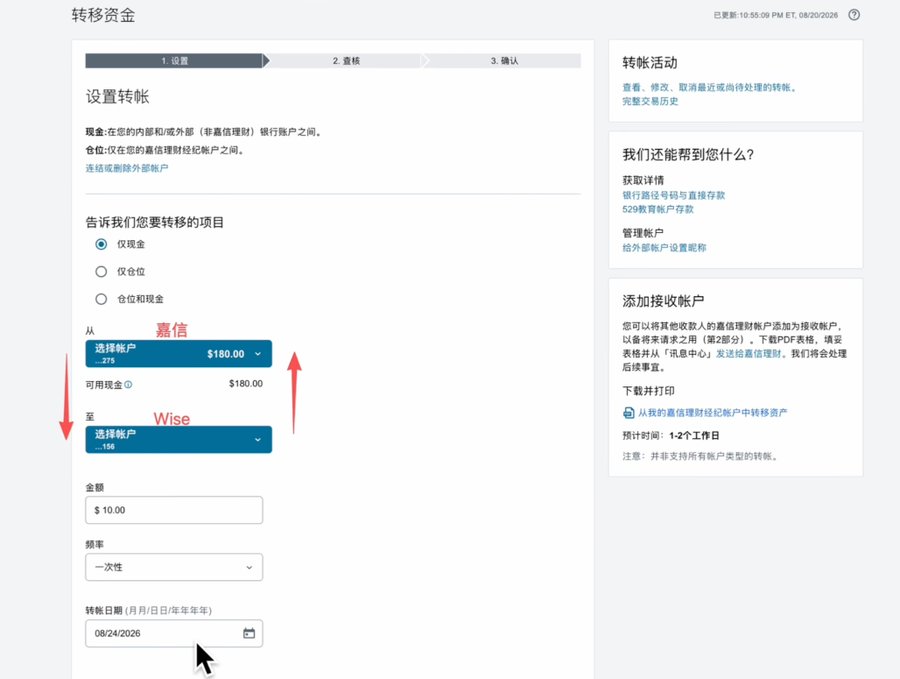Select the 仓位和现金 radio button
The height and width of the screenshot is (679, 900).
[x=101, y=299]
